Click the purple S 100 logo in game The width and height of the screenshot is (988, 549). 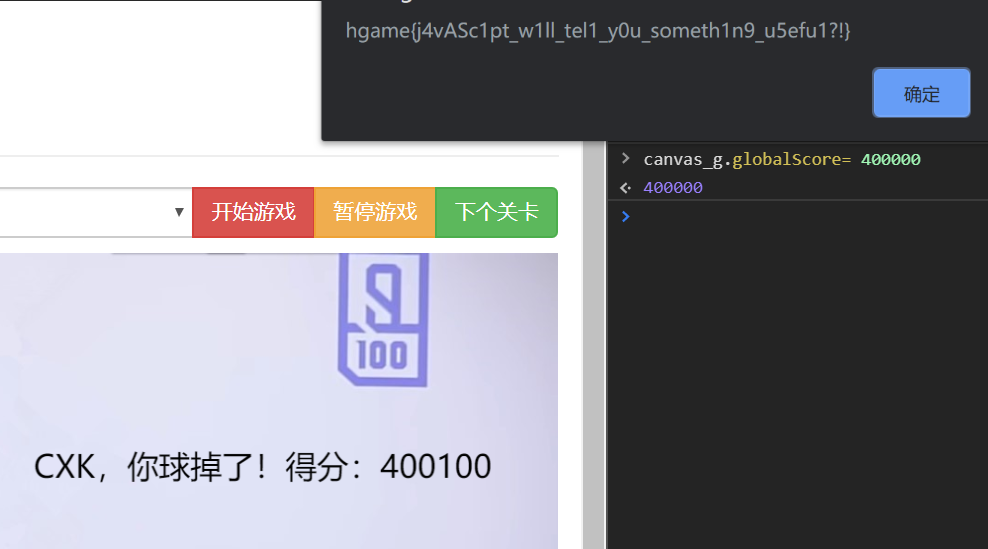pos(383,318)
